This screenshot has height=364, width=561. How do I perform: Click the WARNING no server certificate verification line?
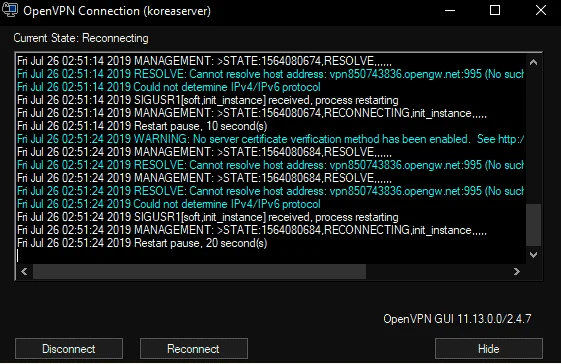(270, 139)
